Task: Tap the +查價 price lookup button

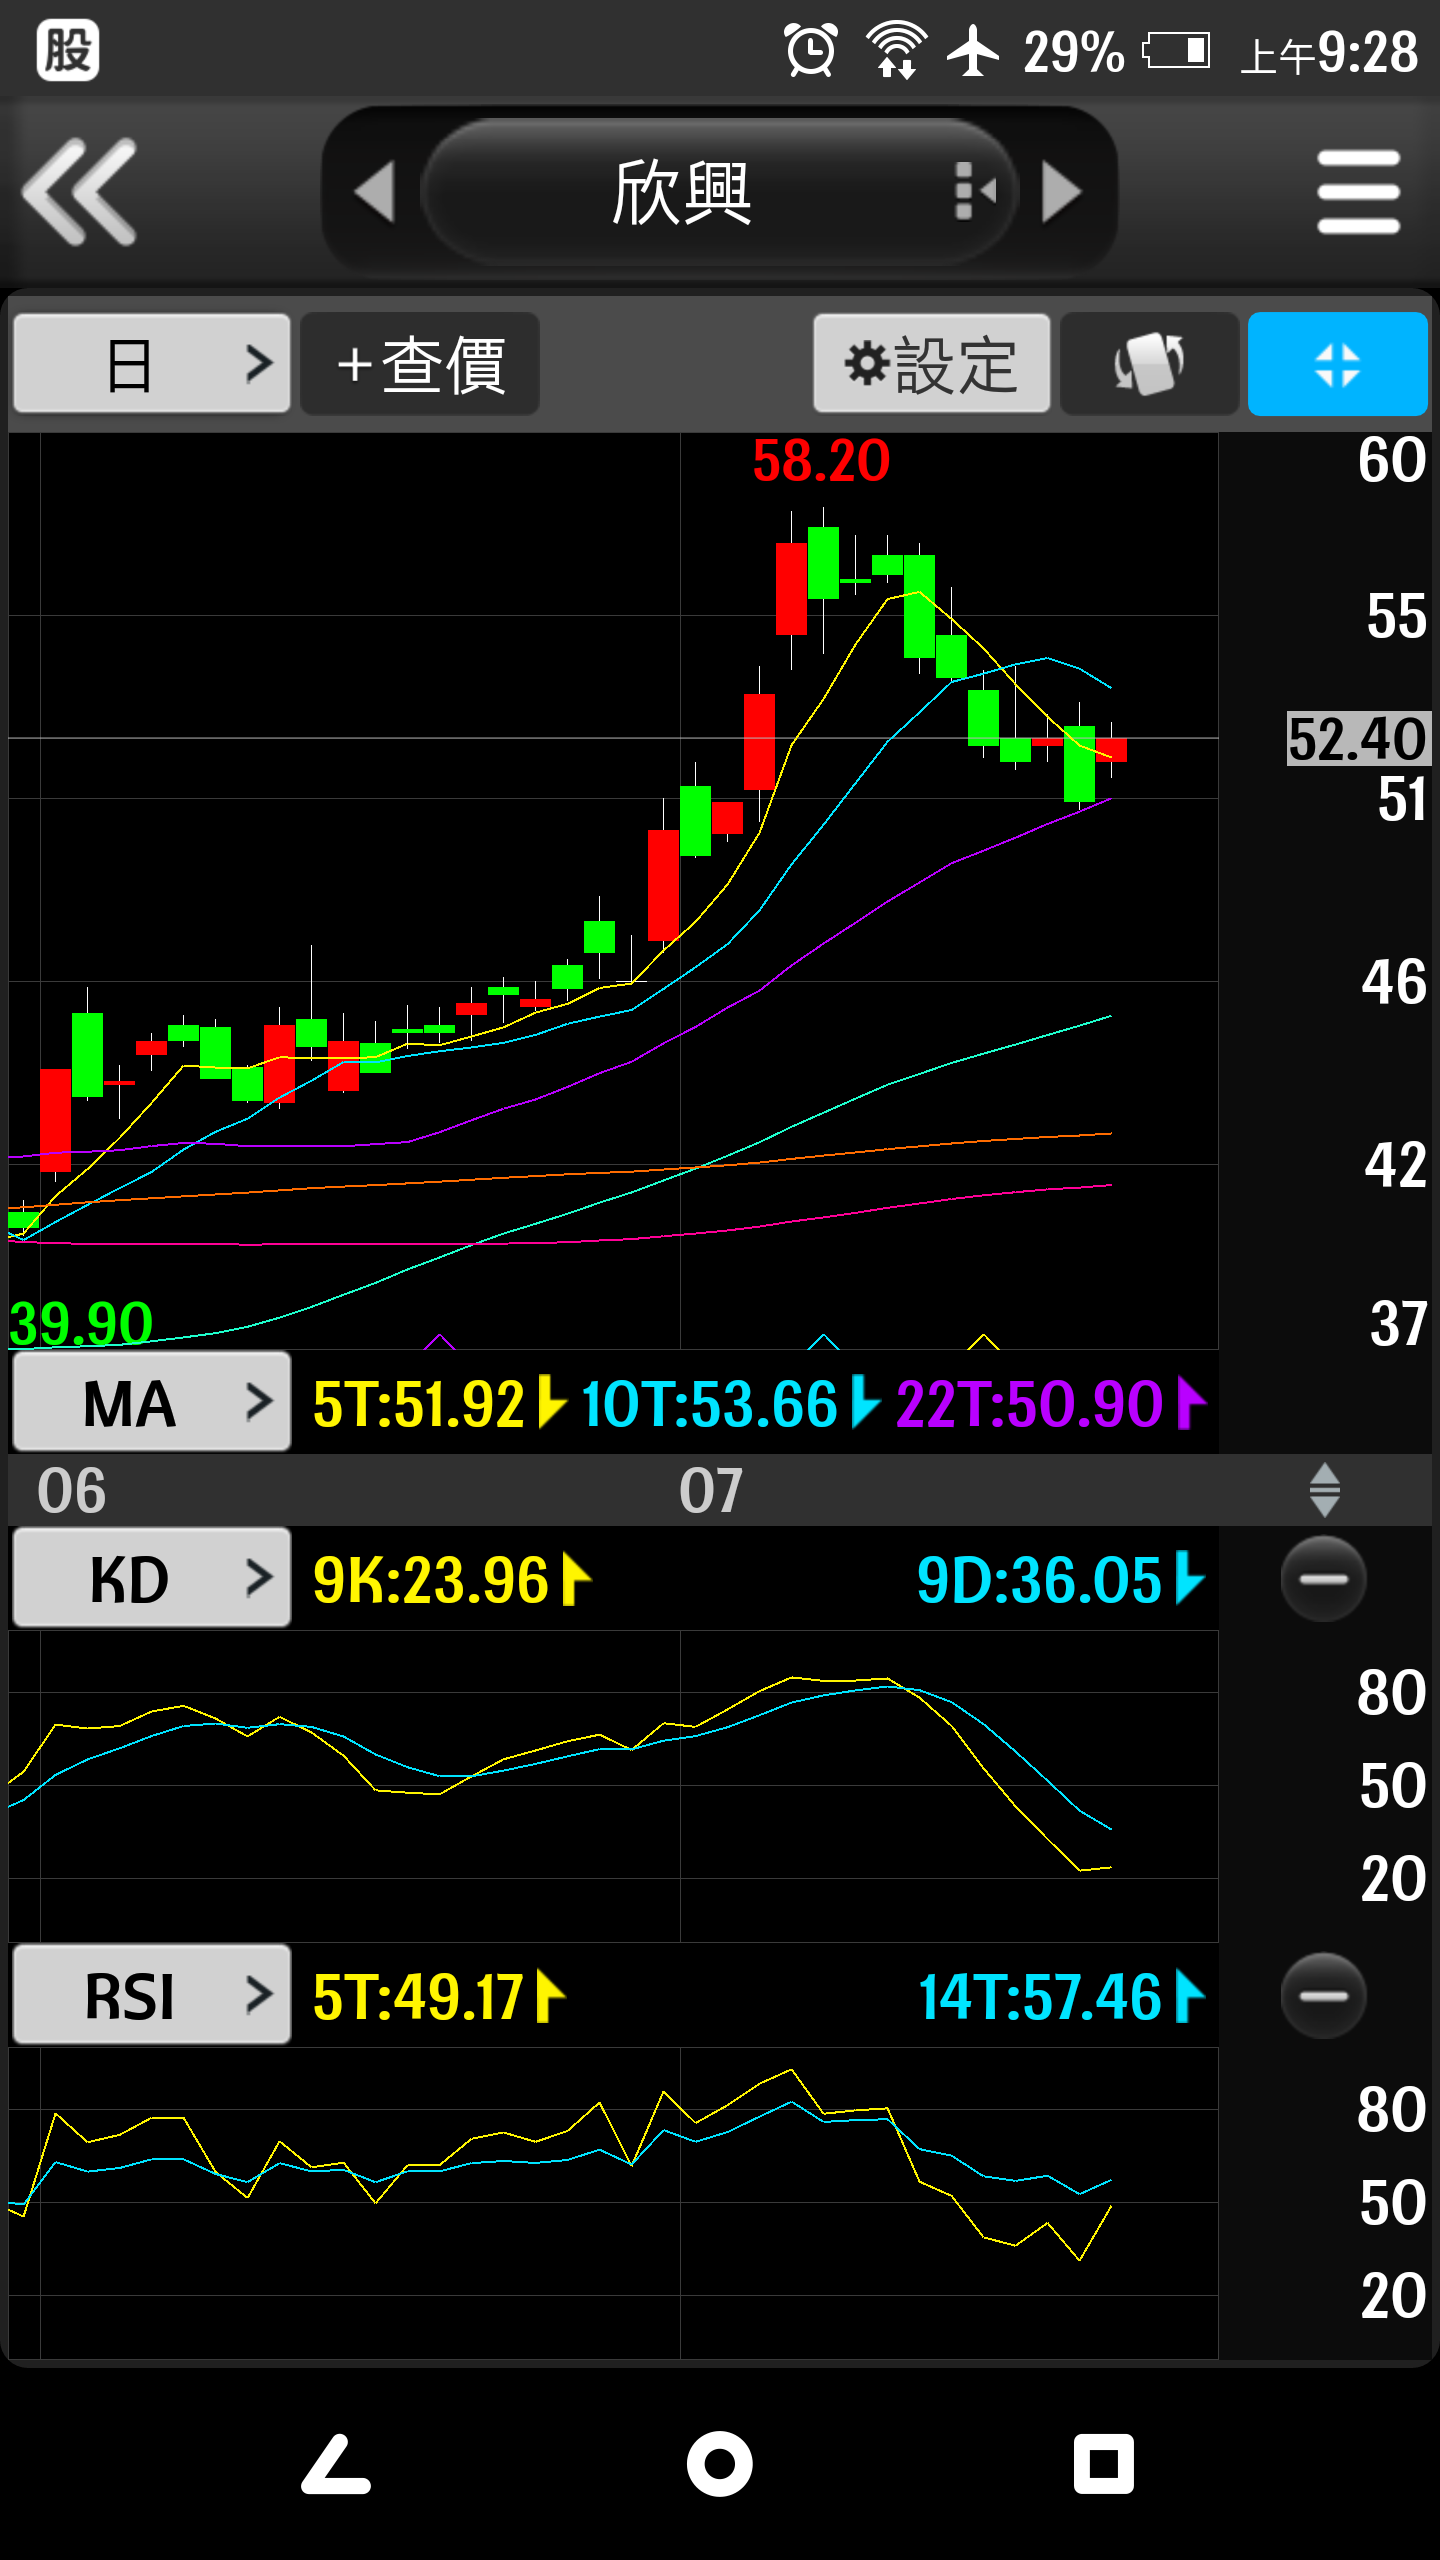Action: (x=420, y=364)
